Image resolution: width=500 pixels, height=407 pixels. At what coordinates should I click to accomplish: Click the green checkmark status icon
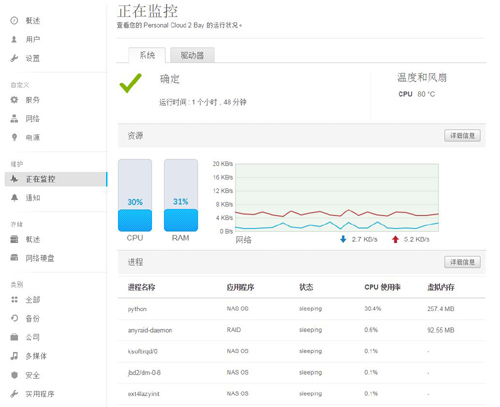click(130, 83)
